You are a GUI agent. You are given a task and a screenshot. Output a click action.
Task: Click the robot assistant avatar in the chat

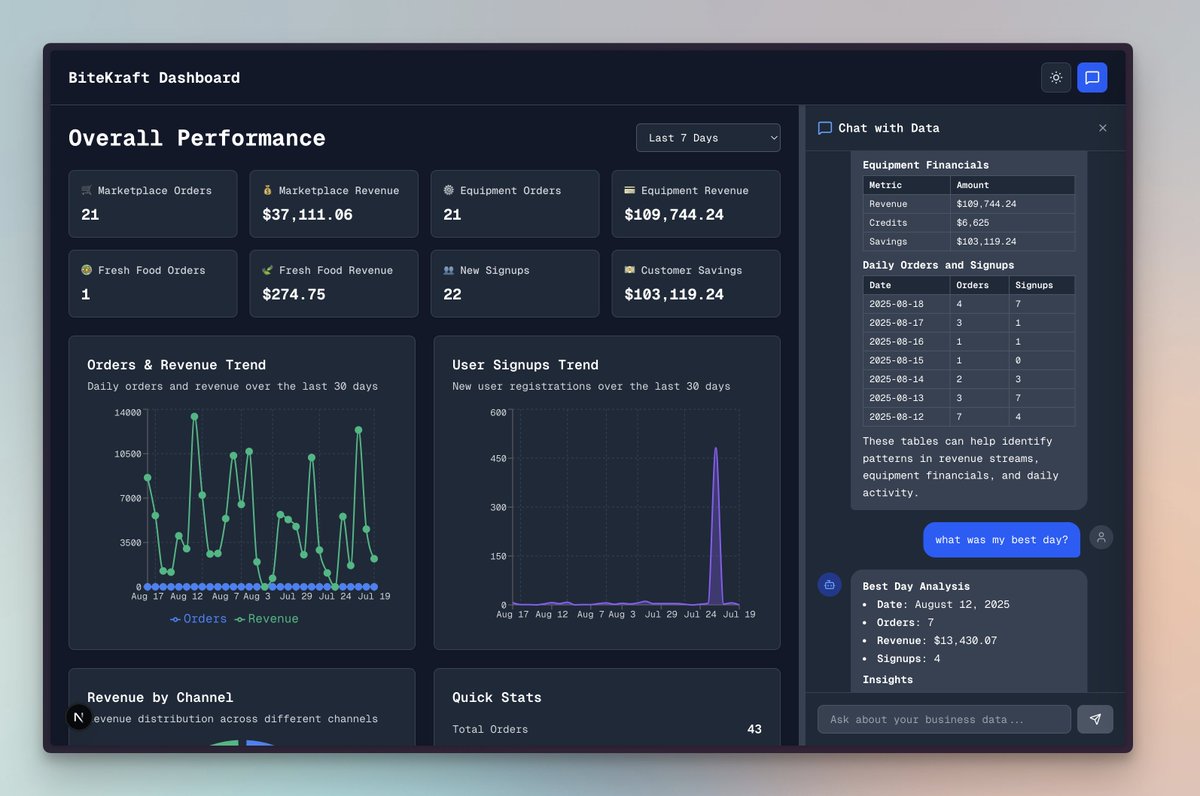(x=829, y=584)
